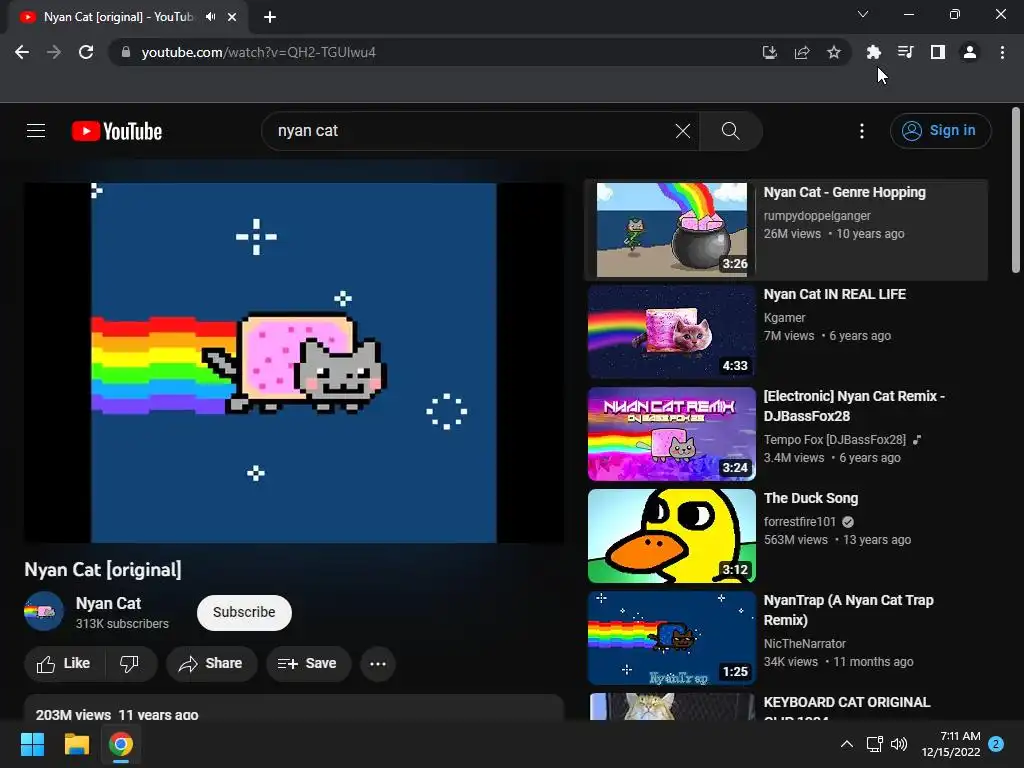The width and height of the screenshot is (1024, 768).
Task: Open File Explorer from taskbar
Action: (x=76, y=744)
